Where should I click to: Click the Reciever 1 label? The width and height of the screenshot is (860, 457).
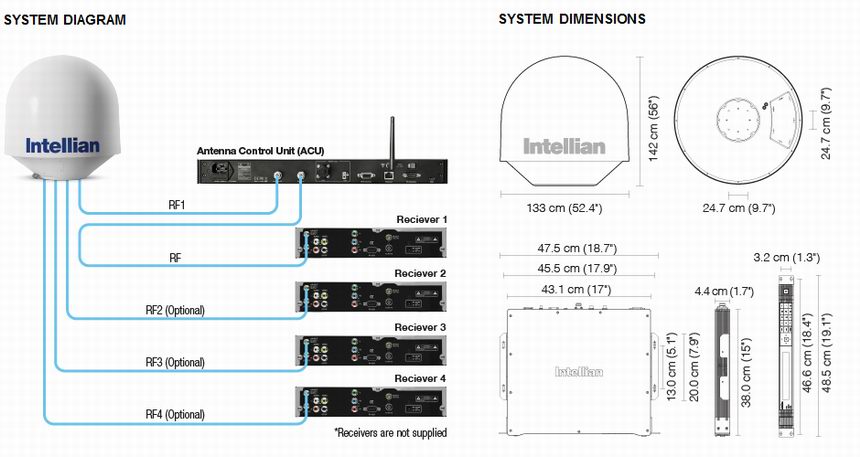point(422,219)
